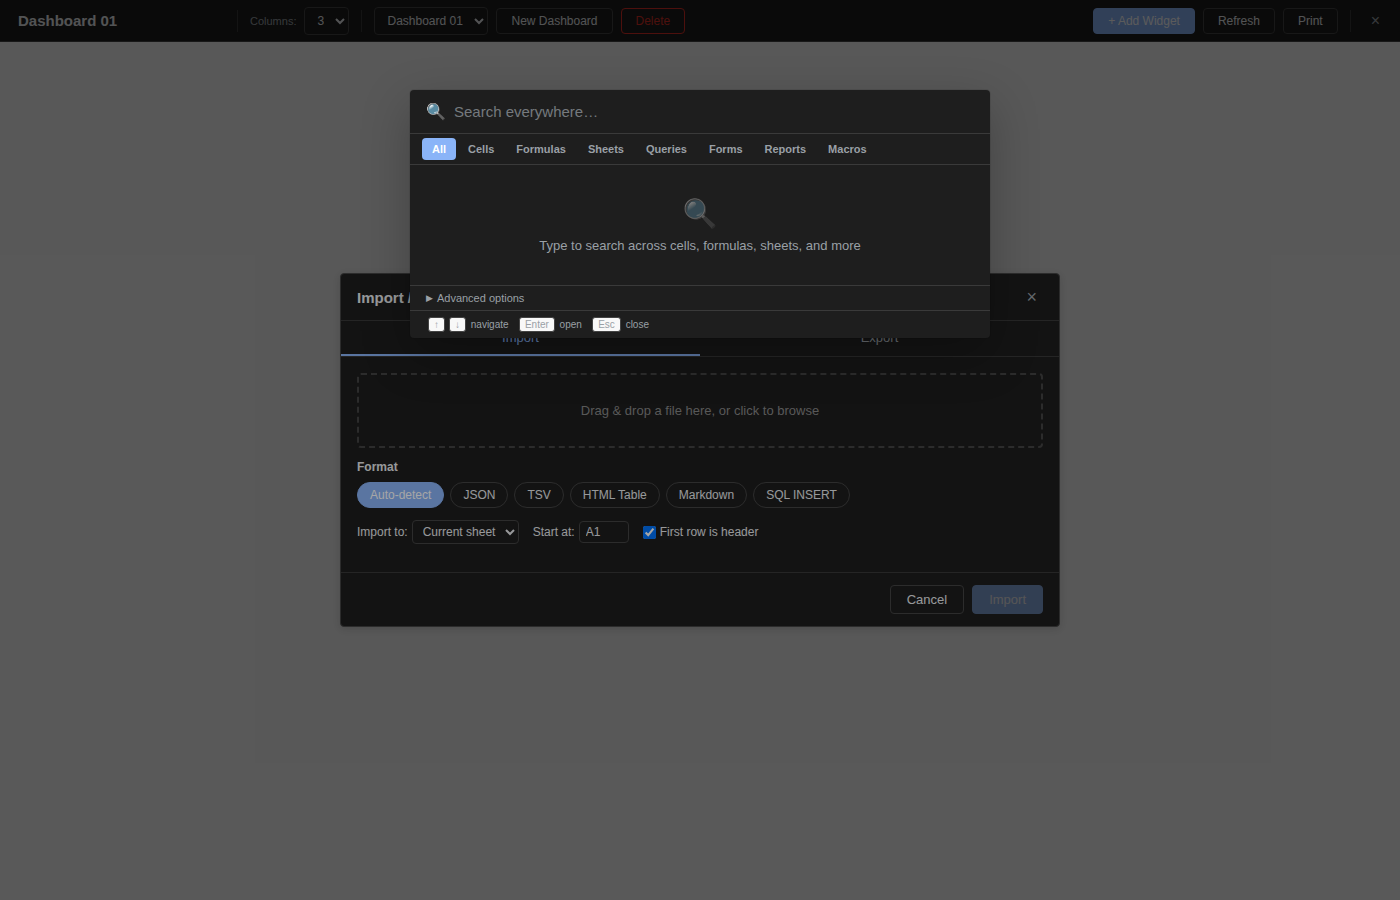Image resolution: width=1400 pixels, height=900 pixels.
Task: Click the down arrow navigate key hint
Action: (457, 324)
